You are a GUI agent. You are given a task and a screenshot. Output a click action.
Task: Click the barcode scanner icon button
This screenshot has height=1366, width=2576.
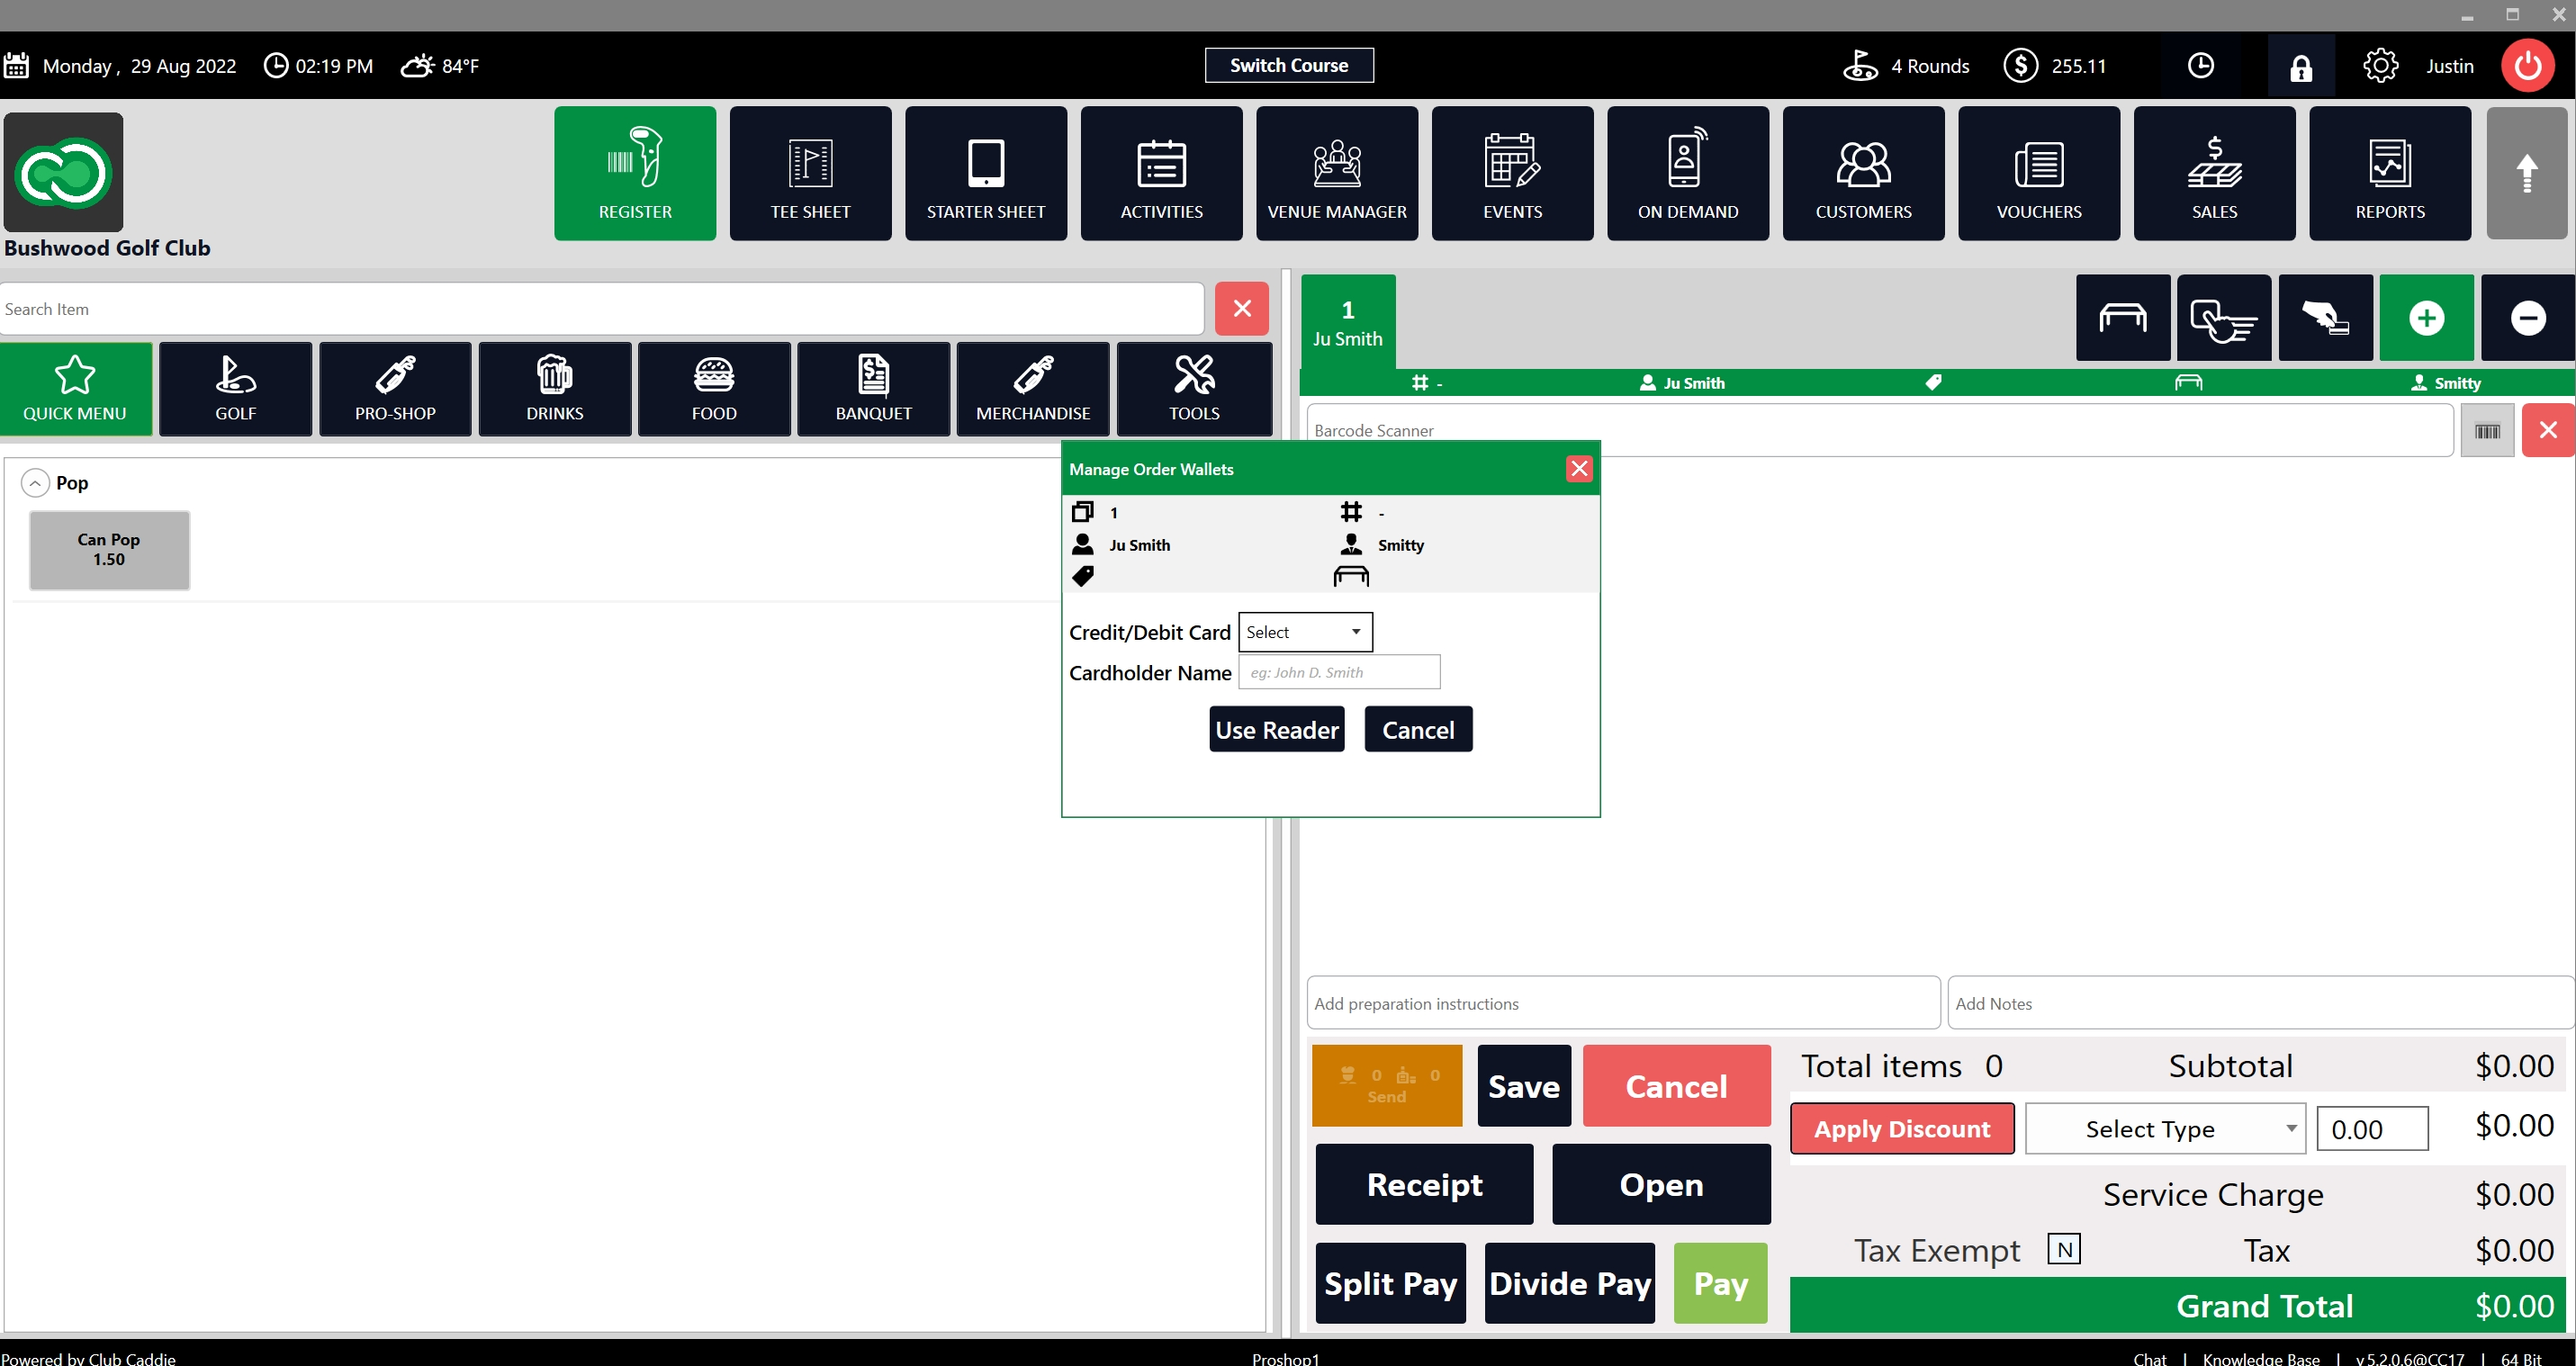pyautogui.click(x=2487, y=431)
